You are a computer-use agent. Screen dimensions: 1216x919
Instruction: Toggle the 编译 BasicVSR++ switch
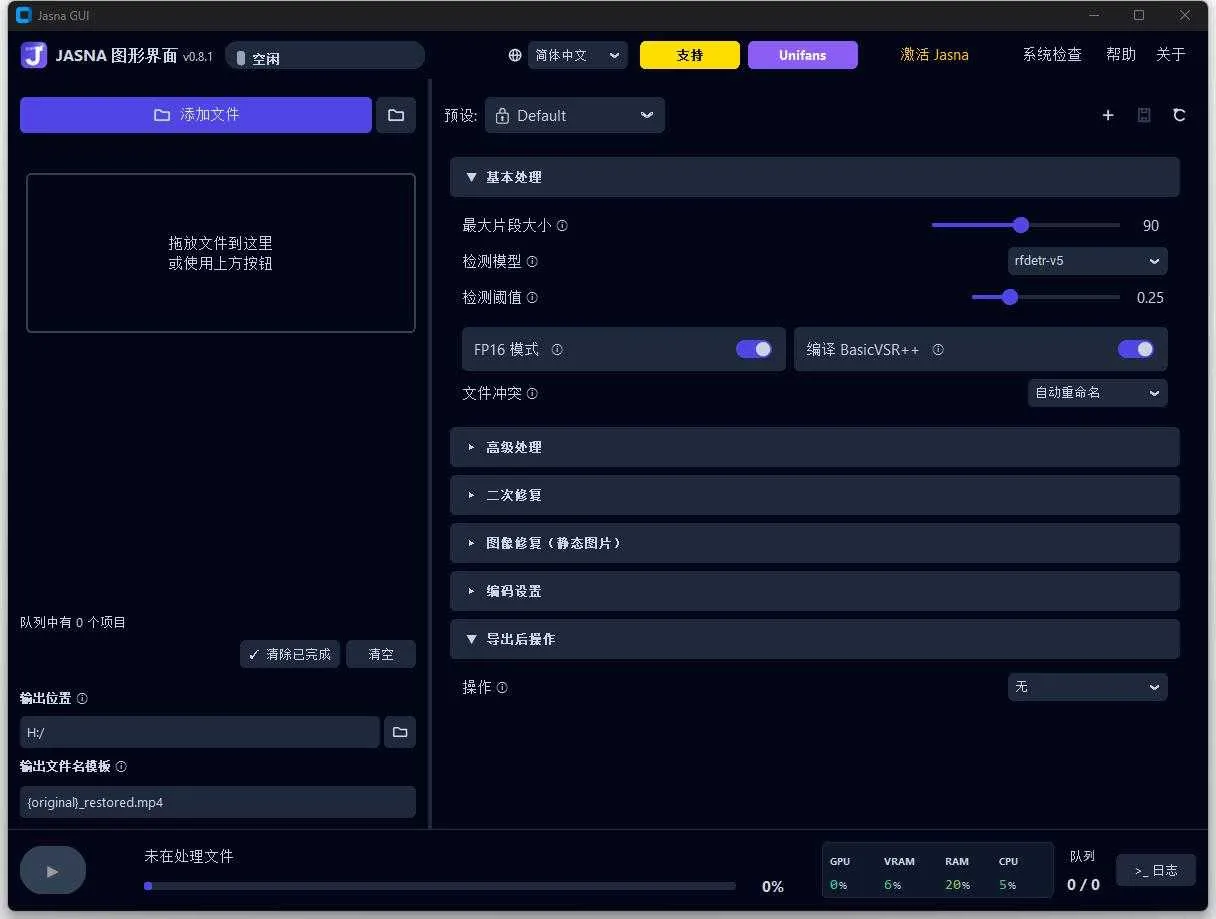pos(1136,349)
